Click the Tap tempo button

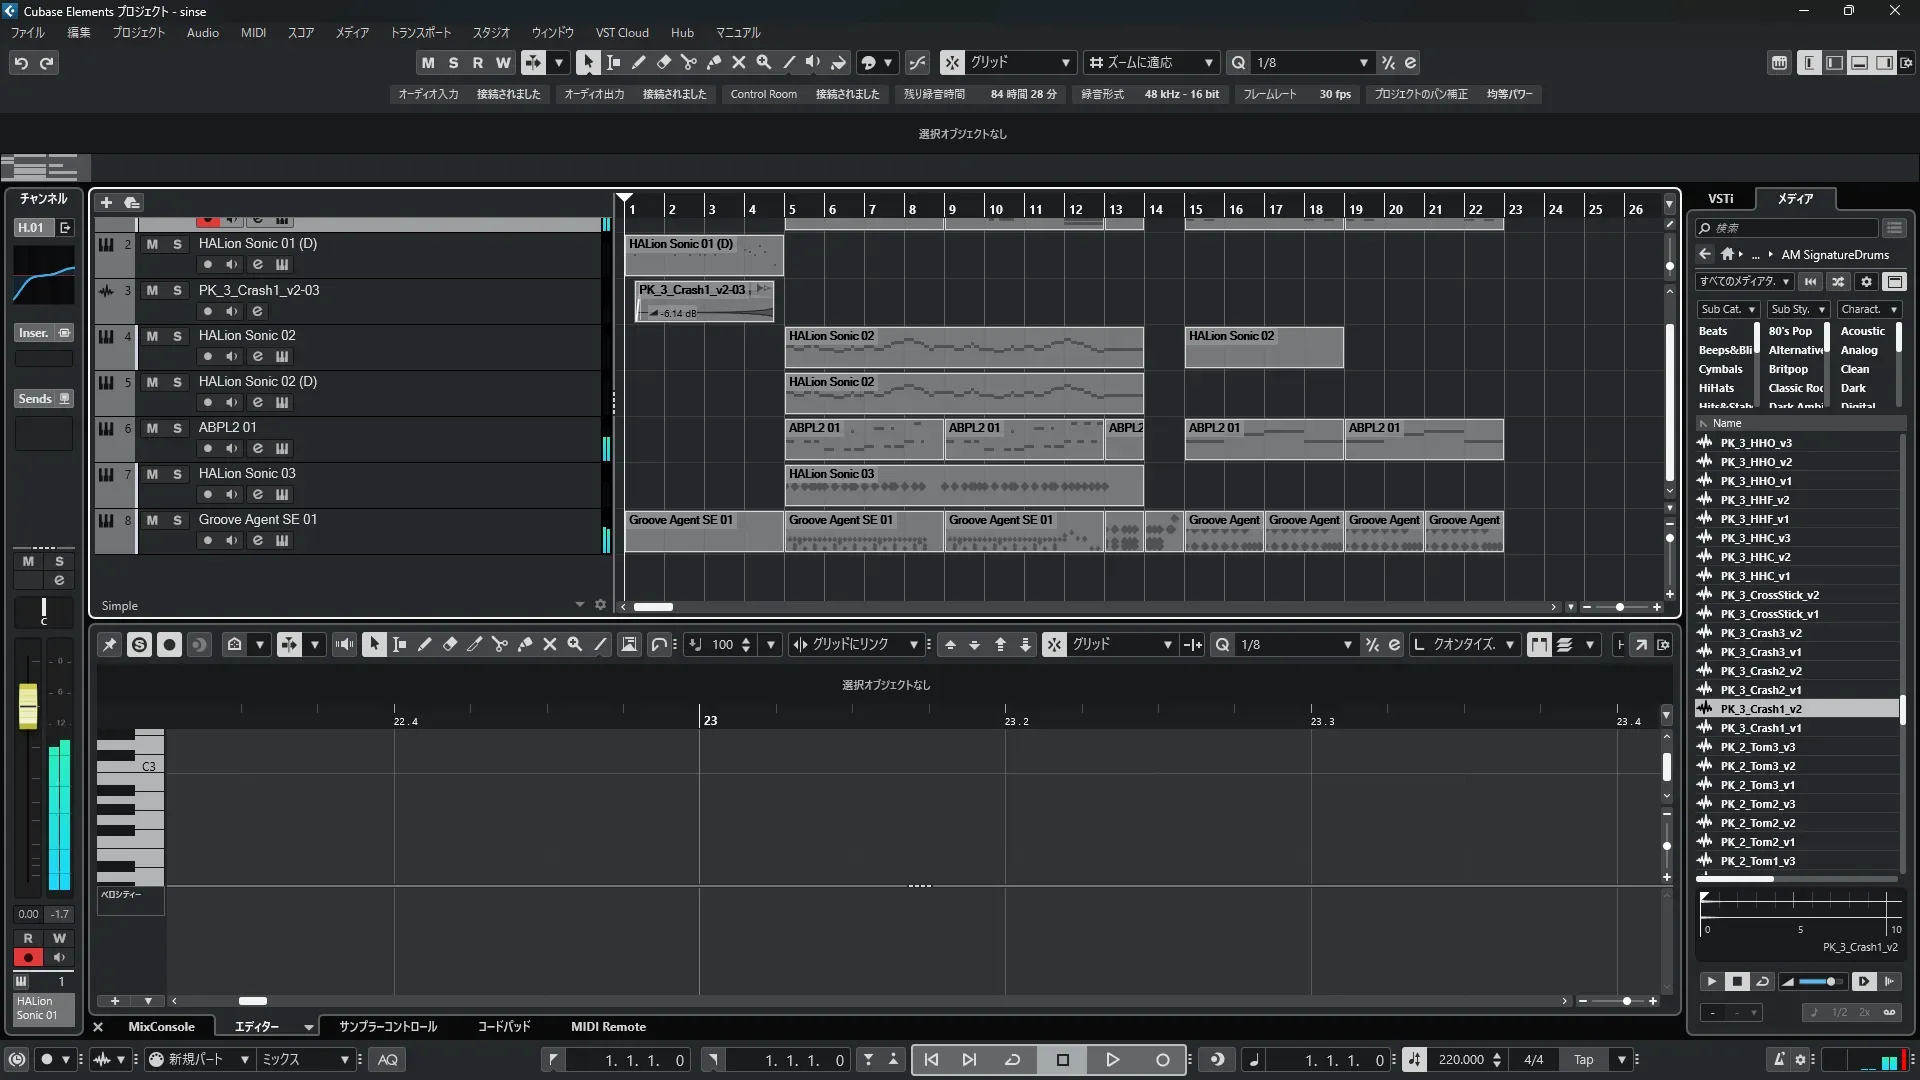coord(1583,1059)
